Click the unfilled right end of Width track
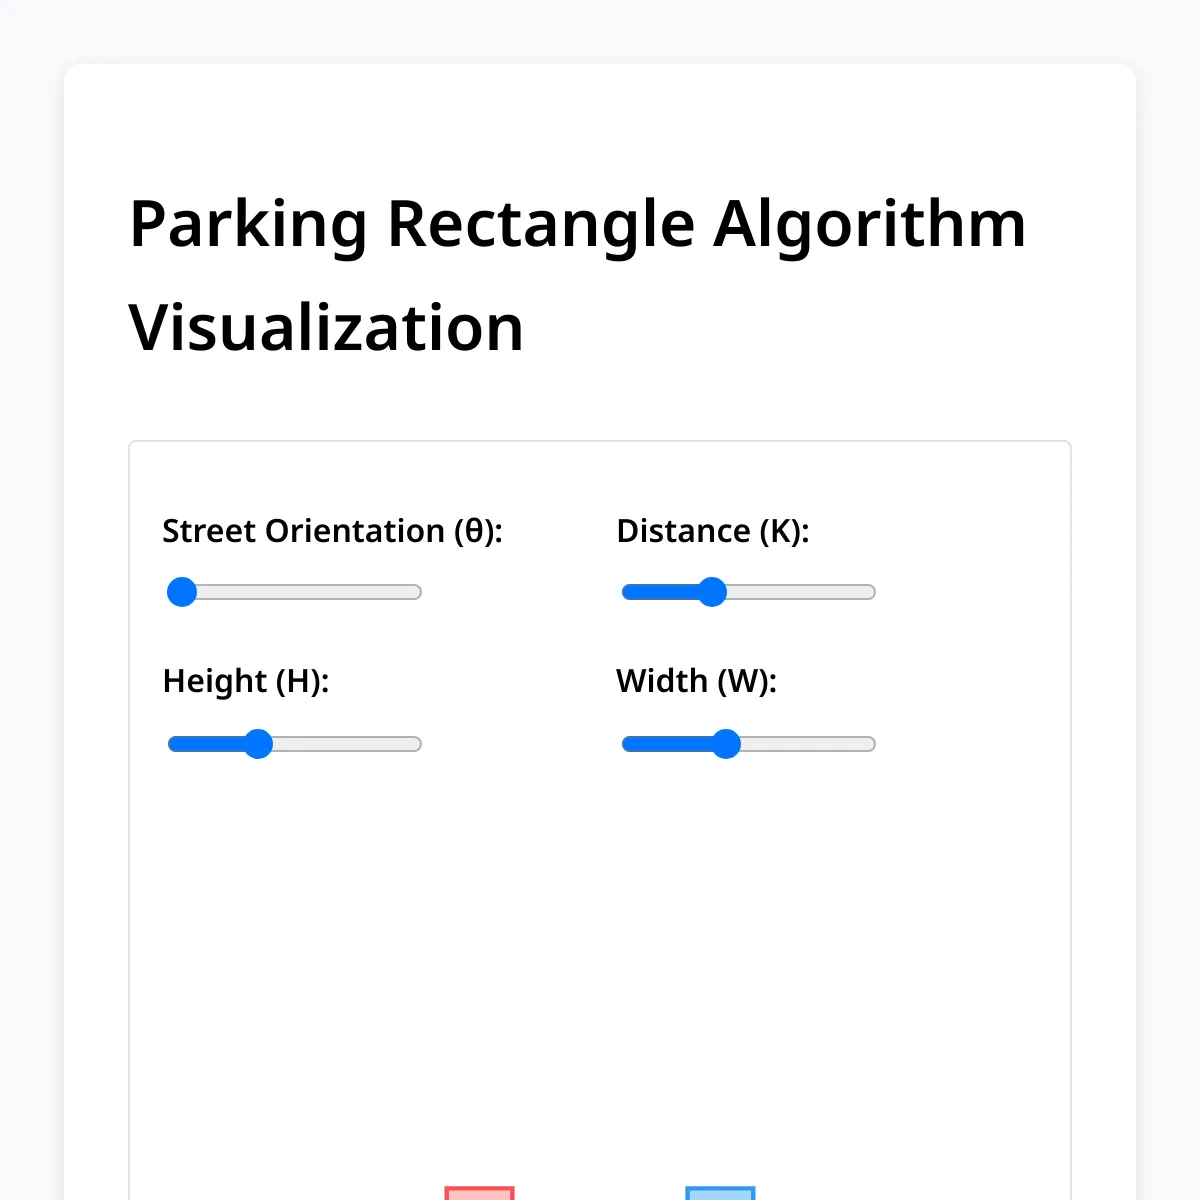This screenshot has width=1200, height=1200. pyautogui.click(x=860, y=744)
